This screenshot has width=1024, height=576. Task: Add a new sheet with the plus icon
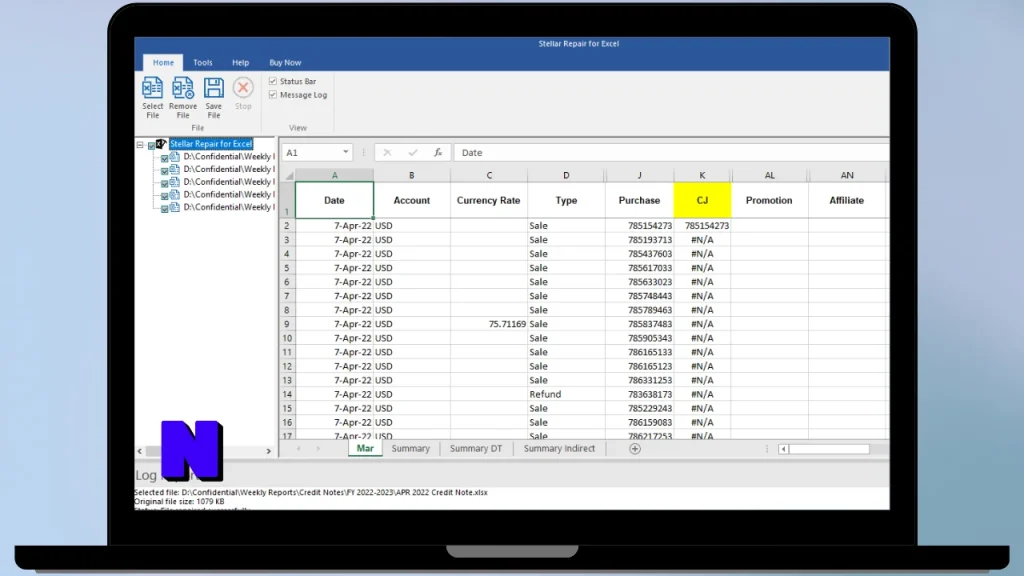tap(635, 449)
